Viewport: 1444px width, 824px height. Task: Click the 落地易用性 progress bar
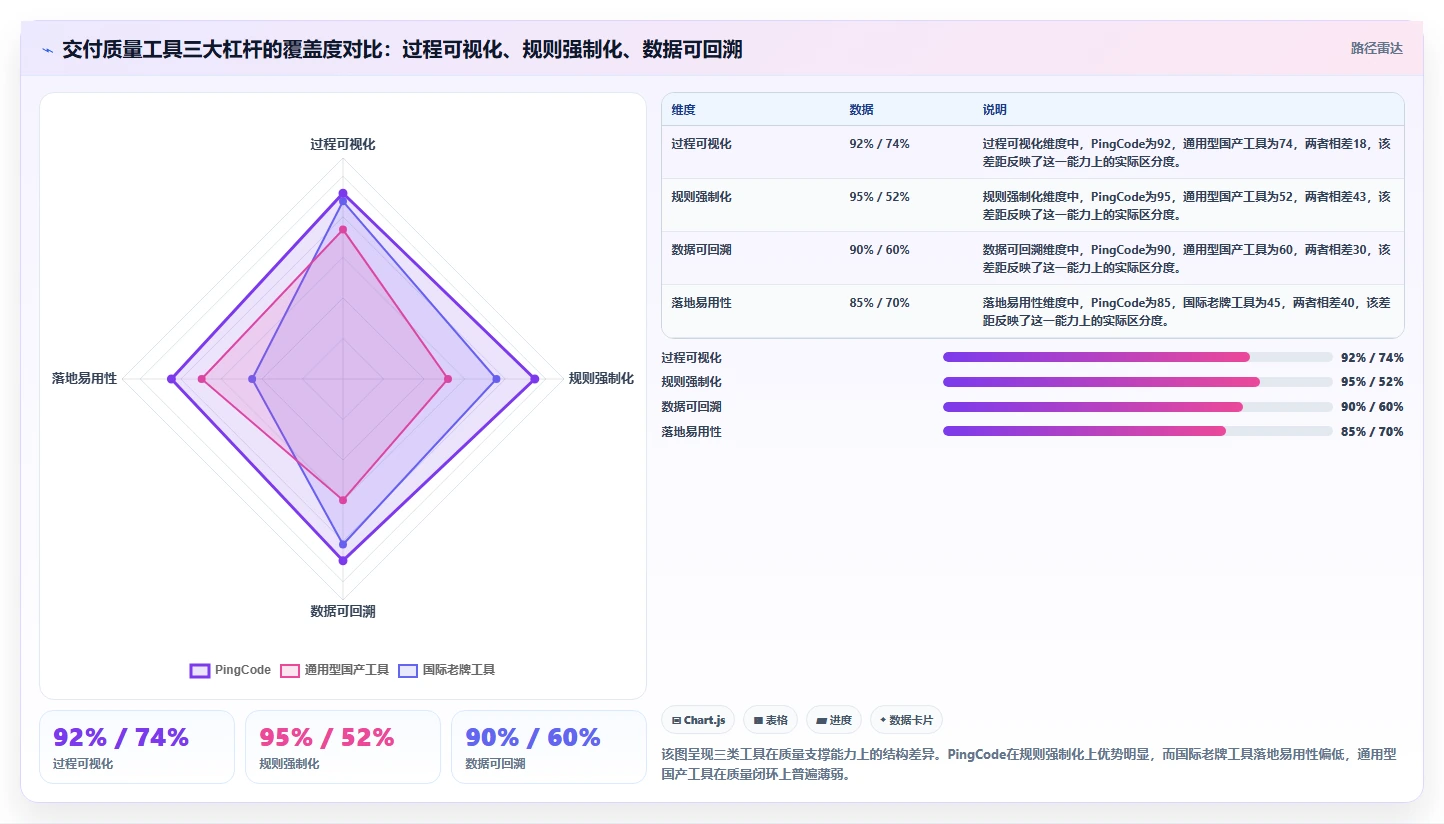(x=1137, y=431)
